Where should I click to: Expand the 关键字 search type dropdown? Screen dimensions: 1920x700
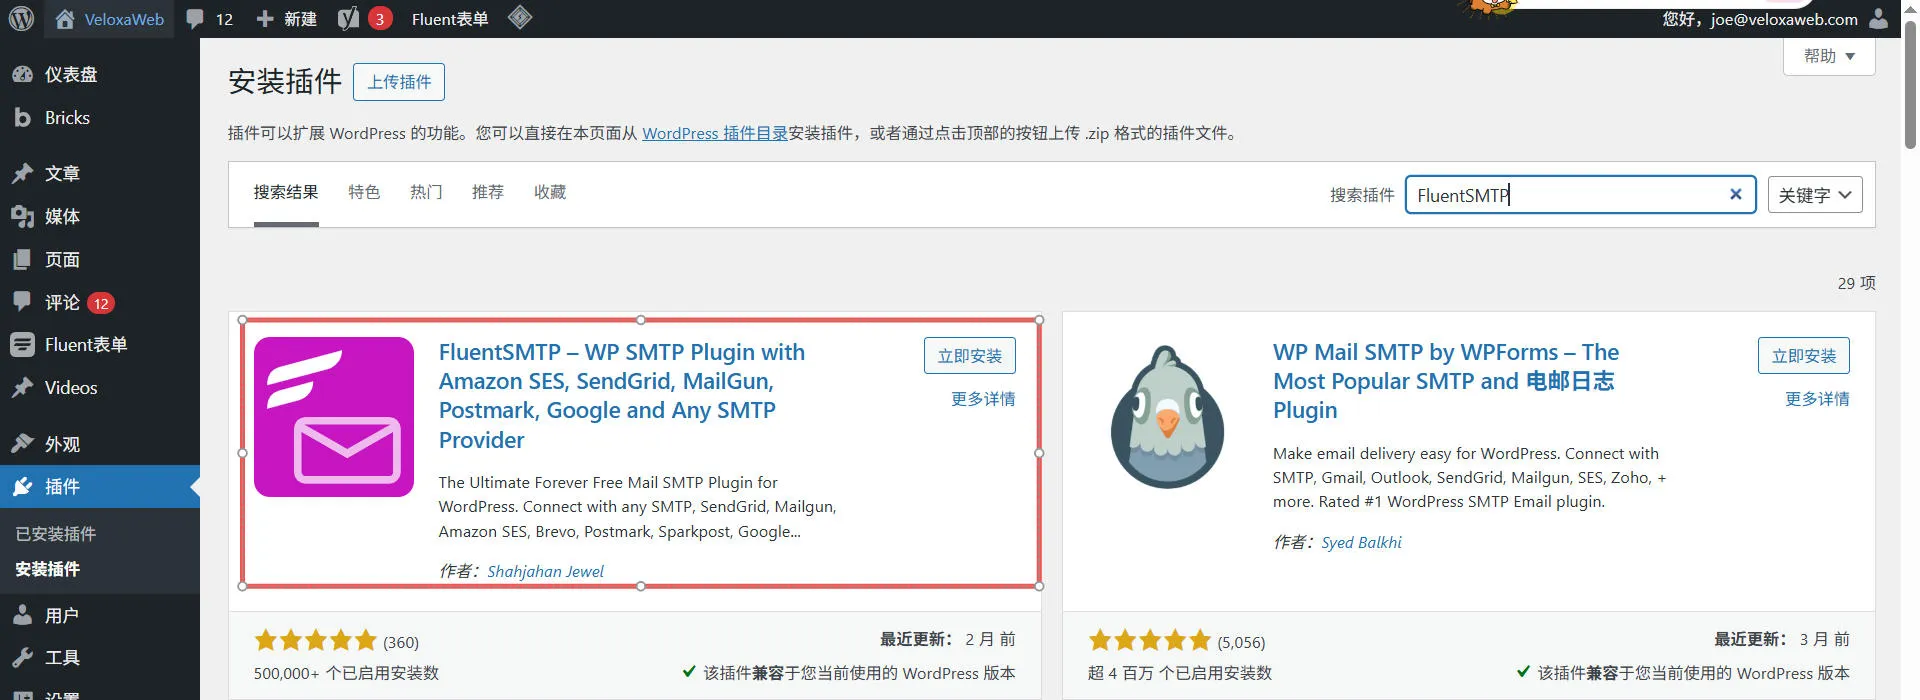pos(1815,195)
